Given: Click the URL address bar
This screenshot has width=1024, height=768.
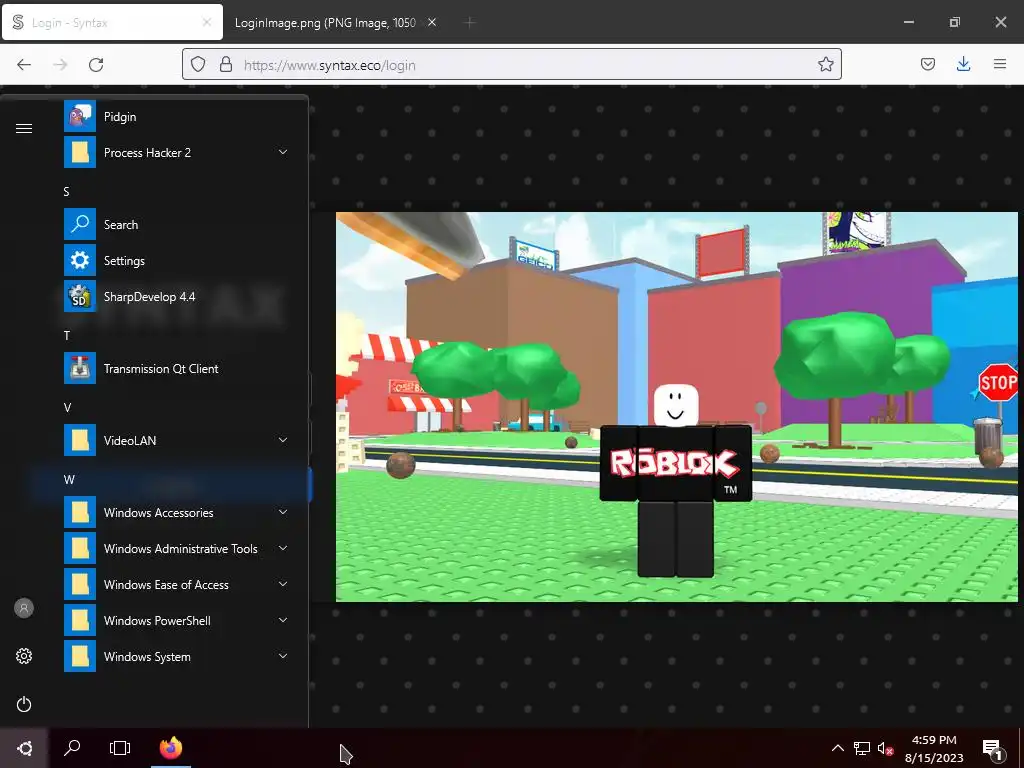Looking at the screenshot, I should (x=511, y=65).
